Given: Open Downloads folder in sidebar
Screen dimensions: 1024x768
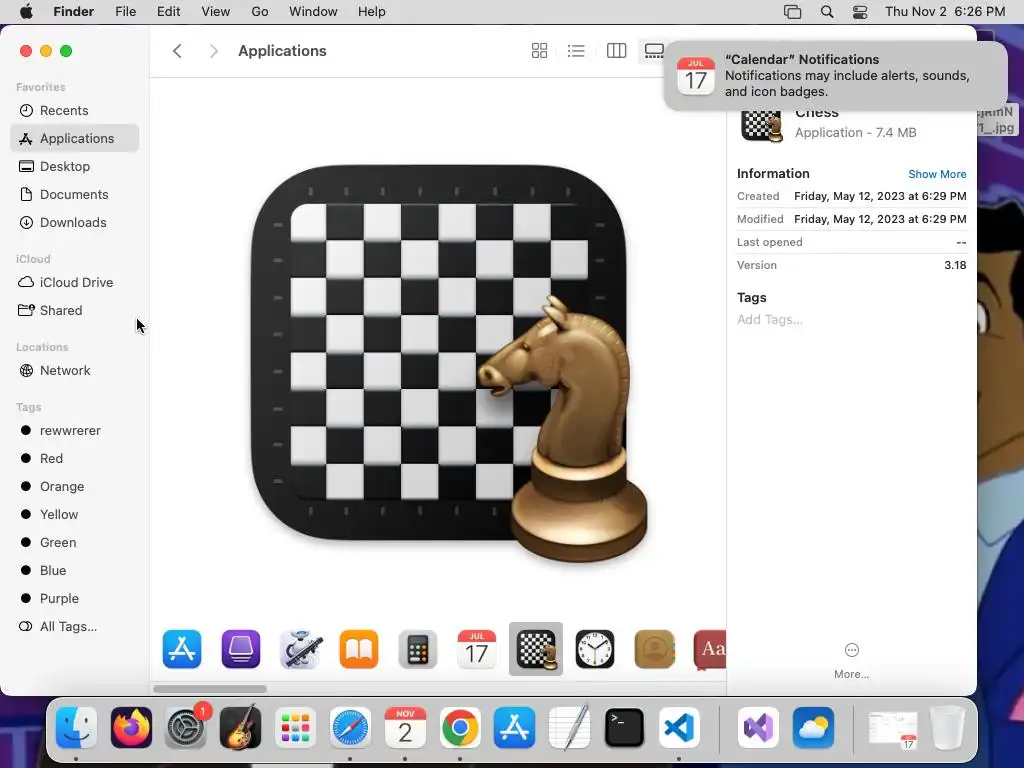Looking at the screenshot, I should (x=74, y=223).
